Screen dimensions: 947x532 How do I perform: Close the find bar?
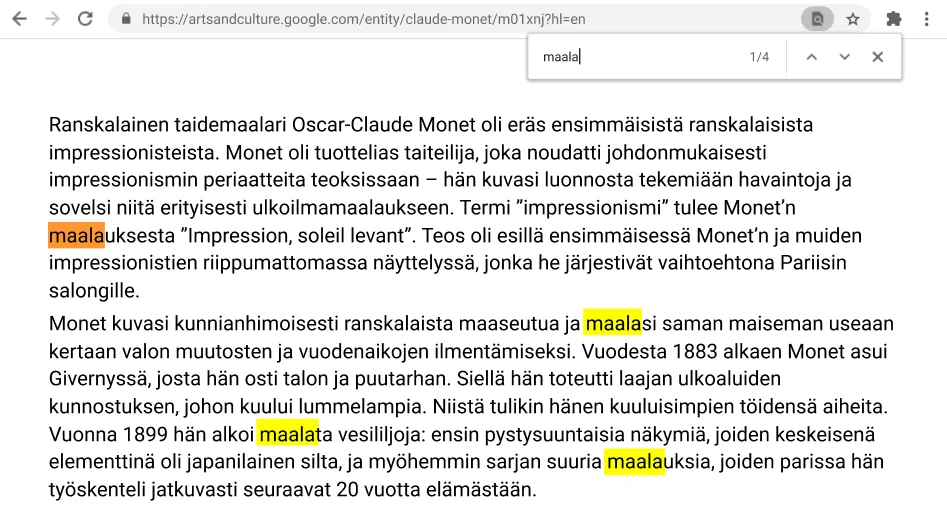click(x=878, y=57)
